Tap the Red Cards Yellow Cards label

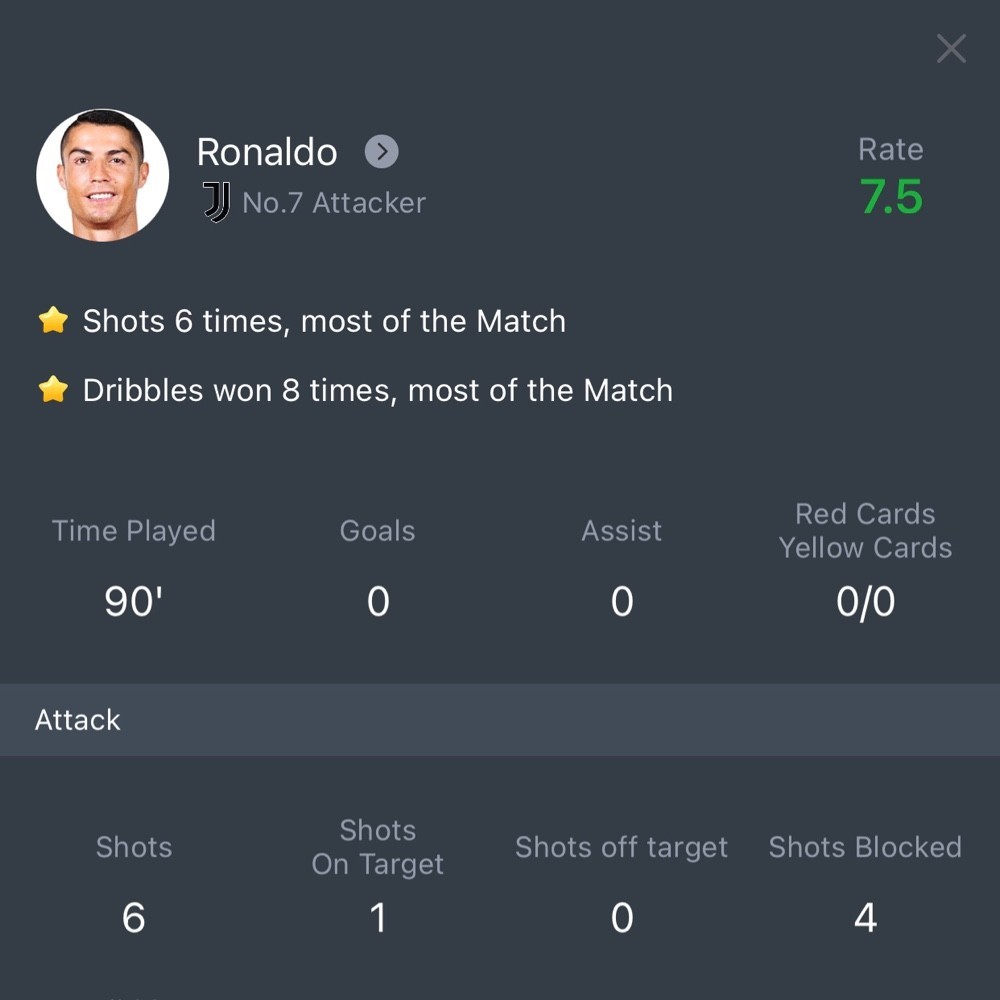(865, 531)
